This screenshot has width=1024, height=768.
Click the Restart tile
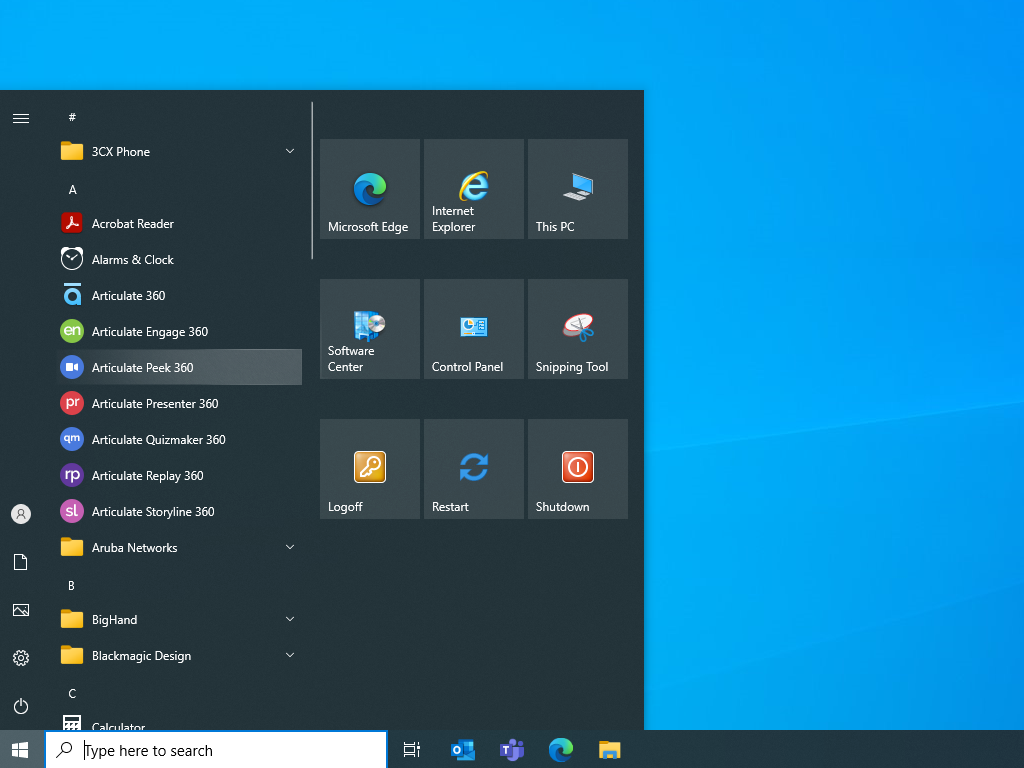(473, 469)
